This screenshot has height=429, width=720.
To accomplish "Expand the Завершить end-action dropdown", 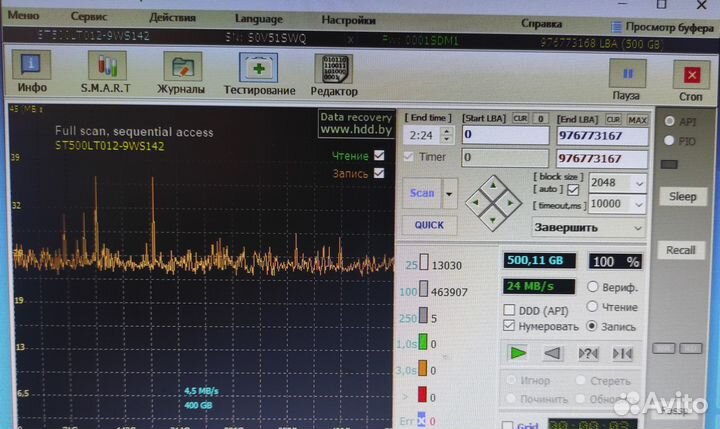I will [638, 227].
